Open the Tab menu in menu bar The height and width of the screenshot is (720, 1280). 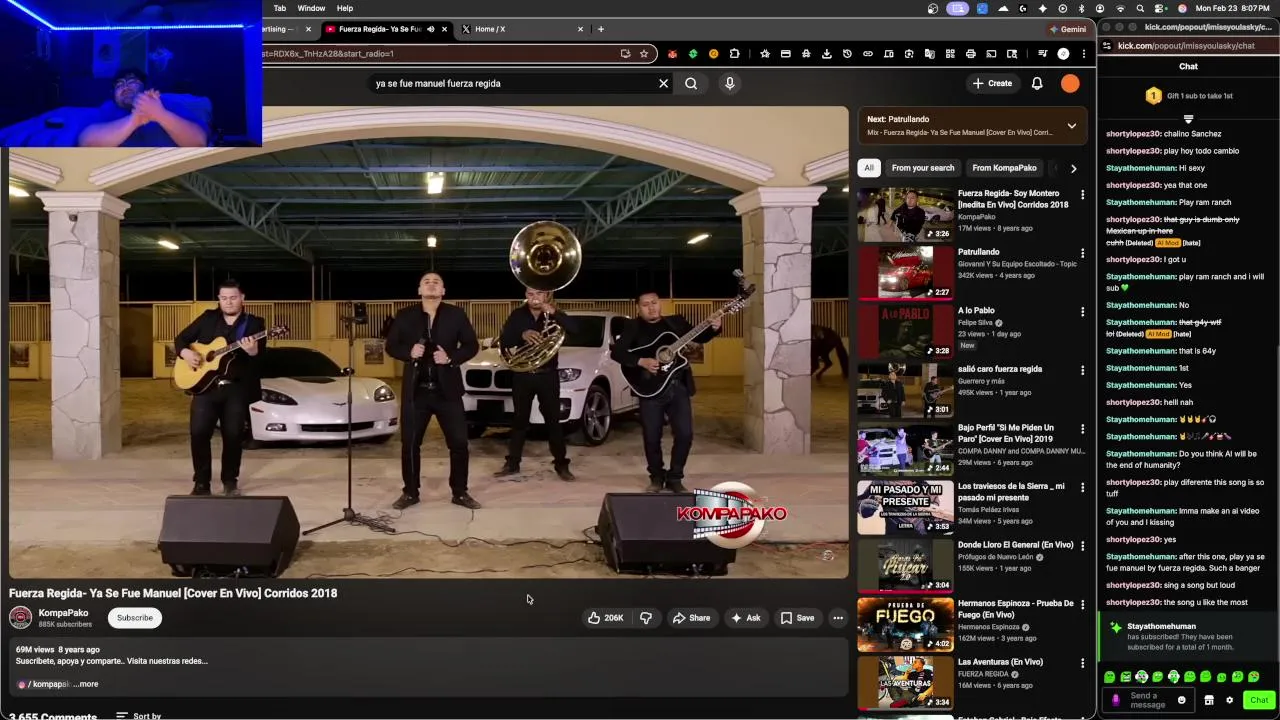[x=280, y=8]
